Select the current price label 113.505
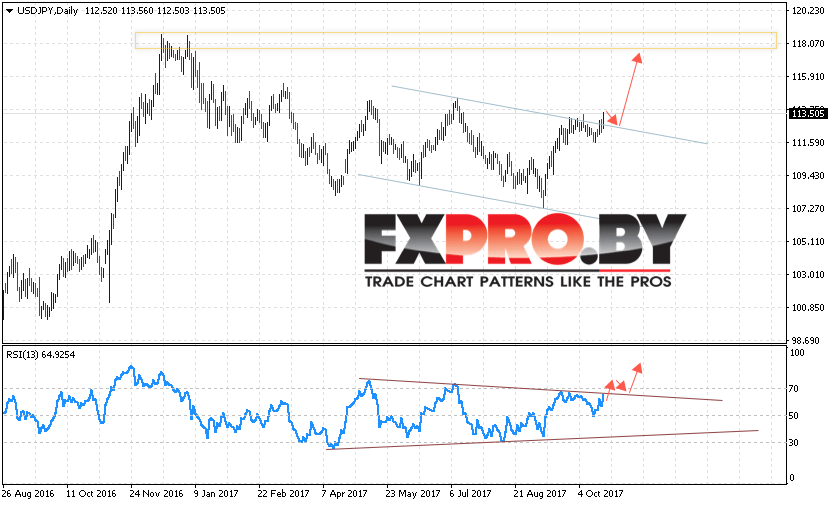Screen dimensions: 829x505 807,114
